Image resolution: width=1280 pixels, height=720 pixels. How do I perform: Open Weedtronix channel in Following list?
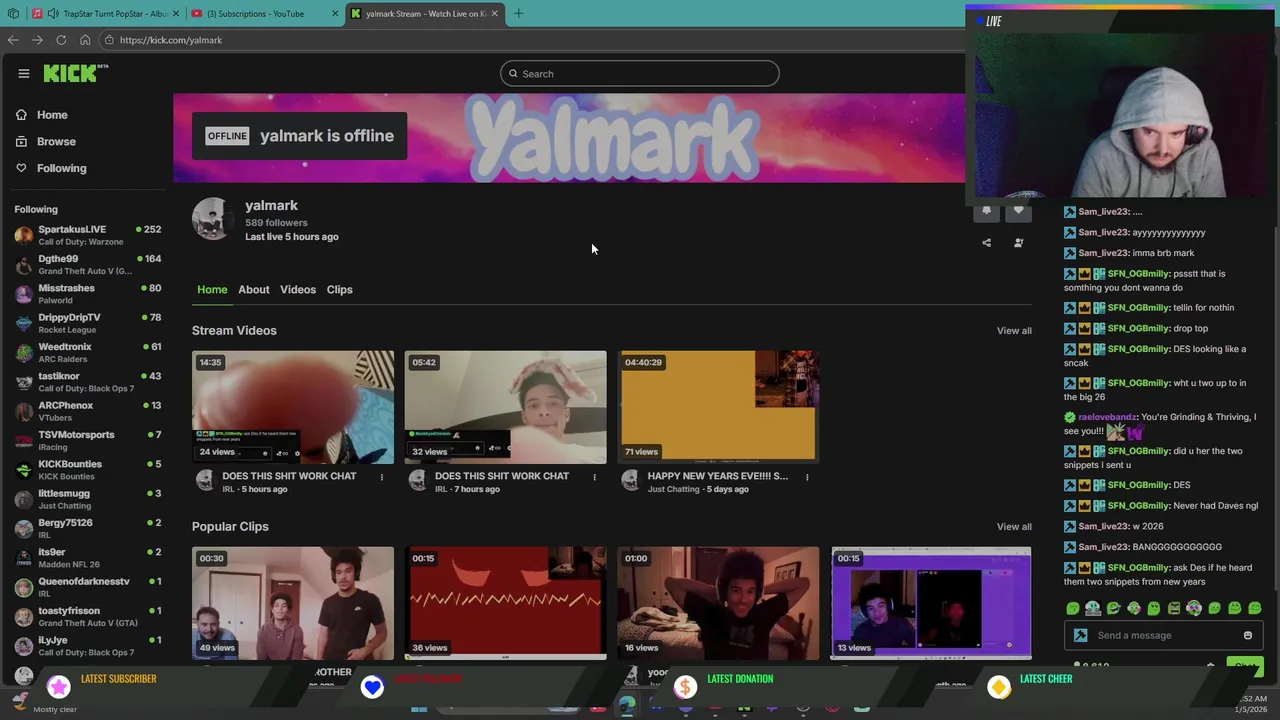(88, 352)
